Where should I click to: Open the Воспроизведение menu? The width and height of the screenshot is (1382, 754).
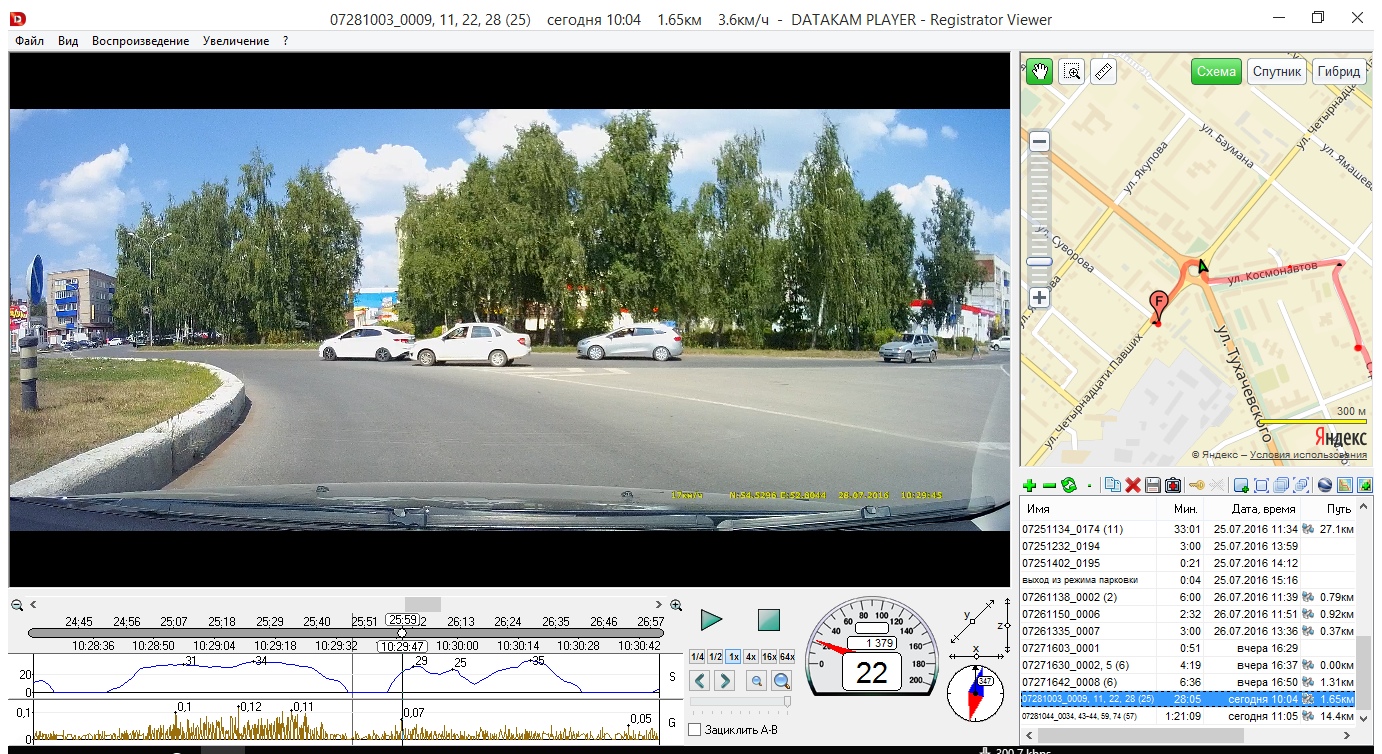click(x=140, y=41)
